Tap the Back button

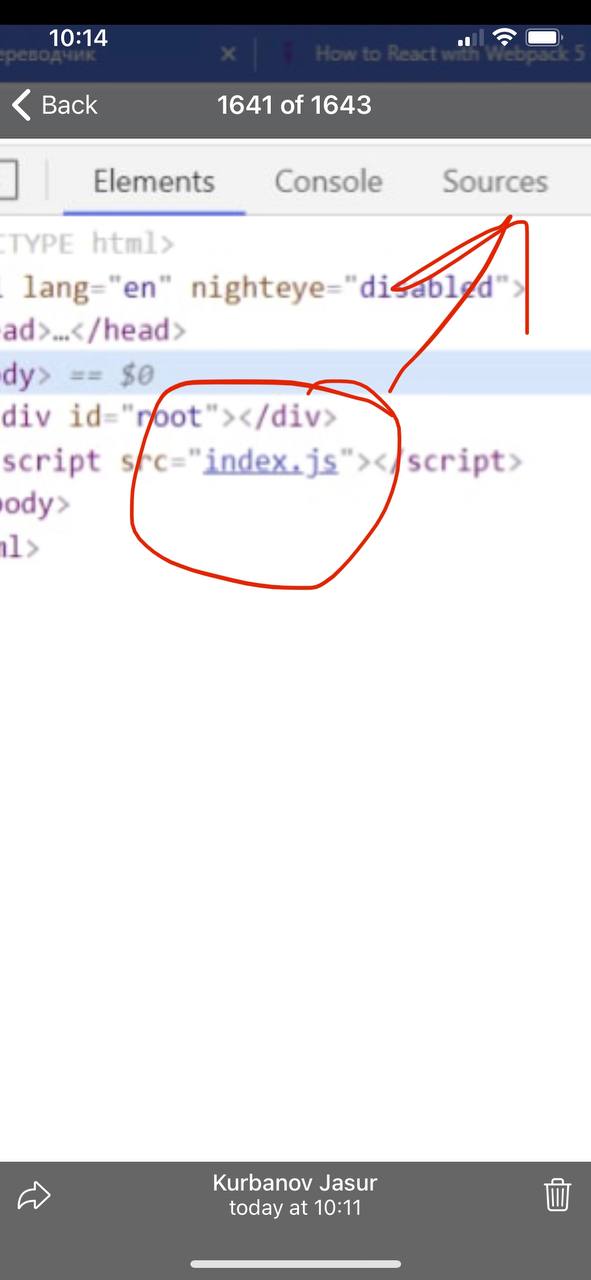(55, 105)
